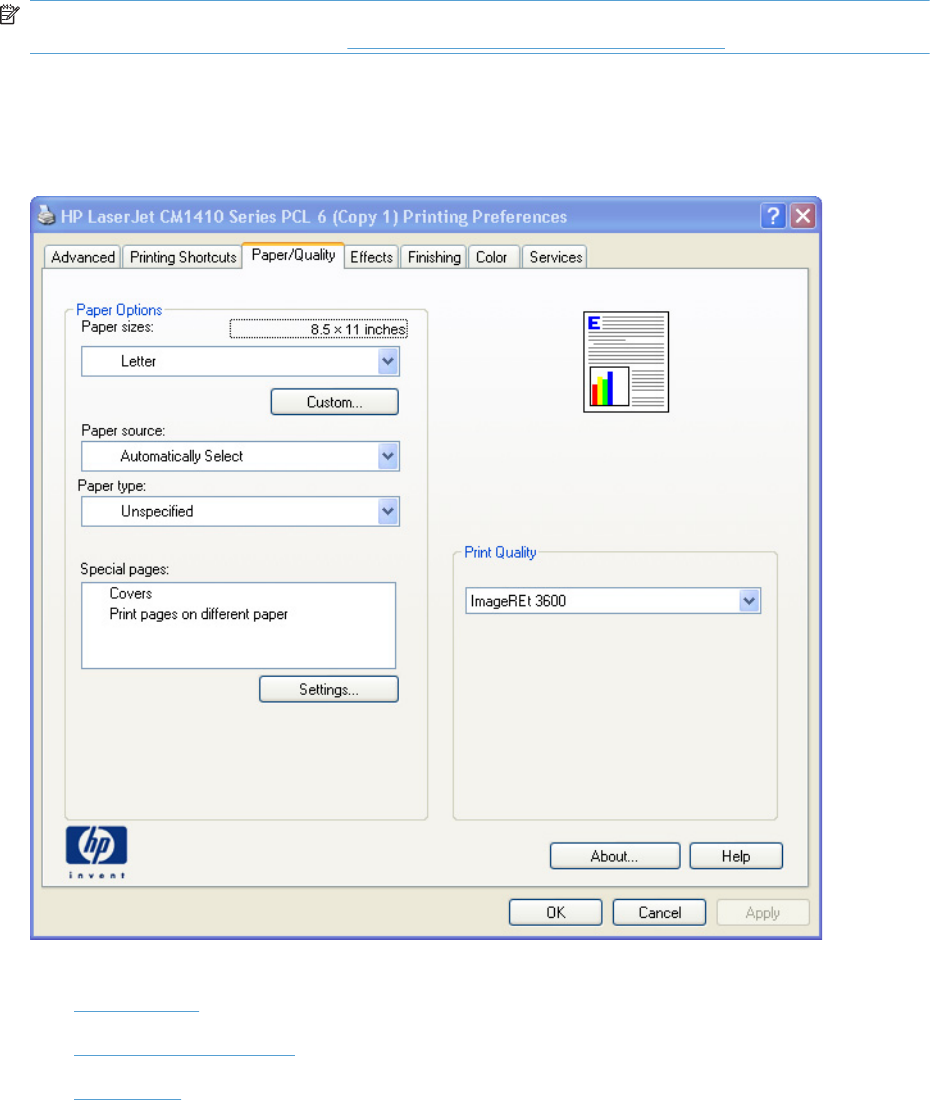Select the Paper/Quality tab

tap(293, 255)
